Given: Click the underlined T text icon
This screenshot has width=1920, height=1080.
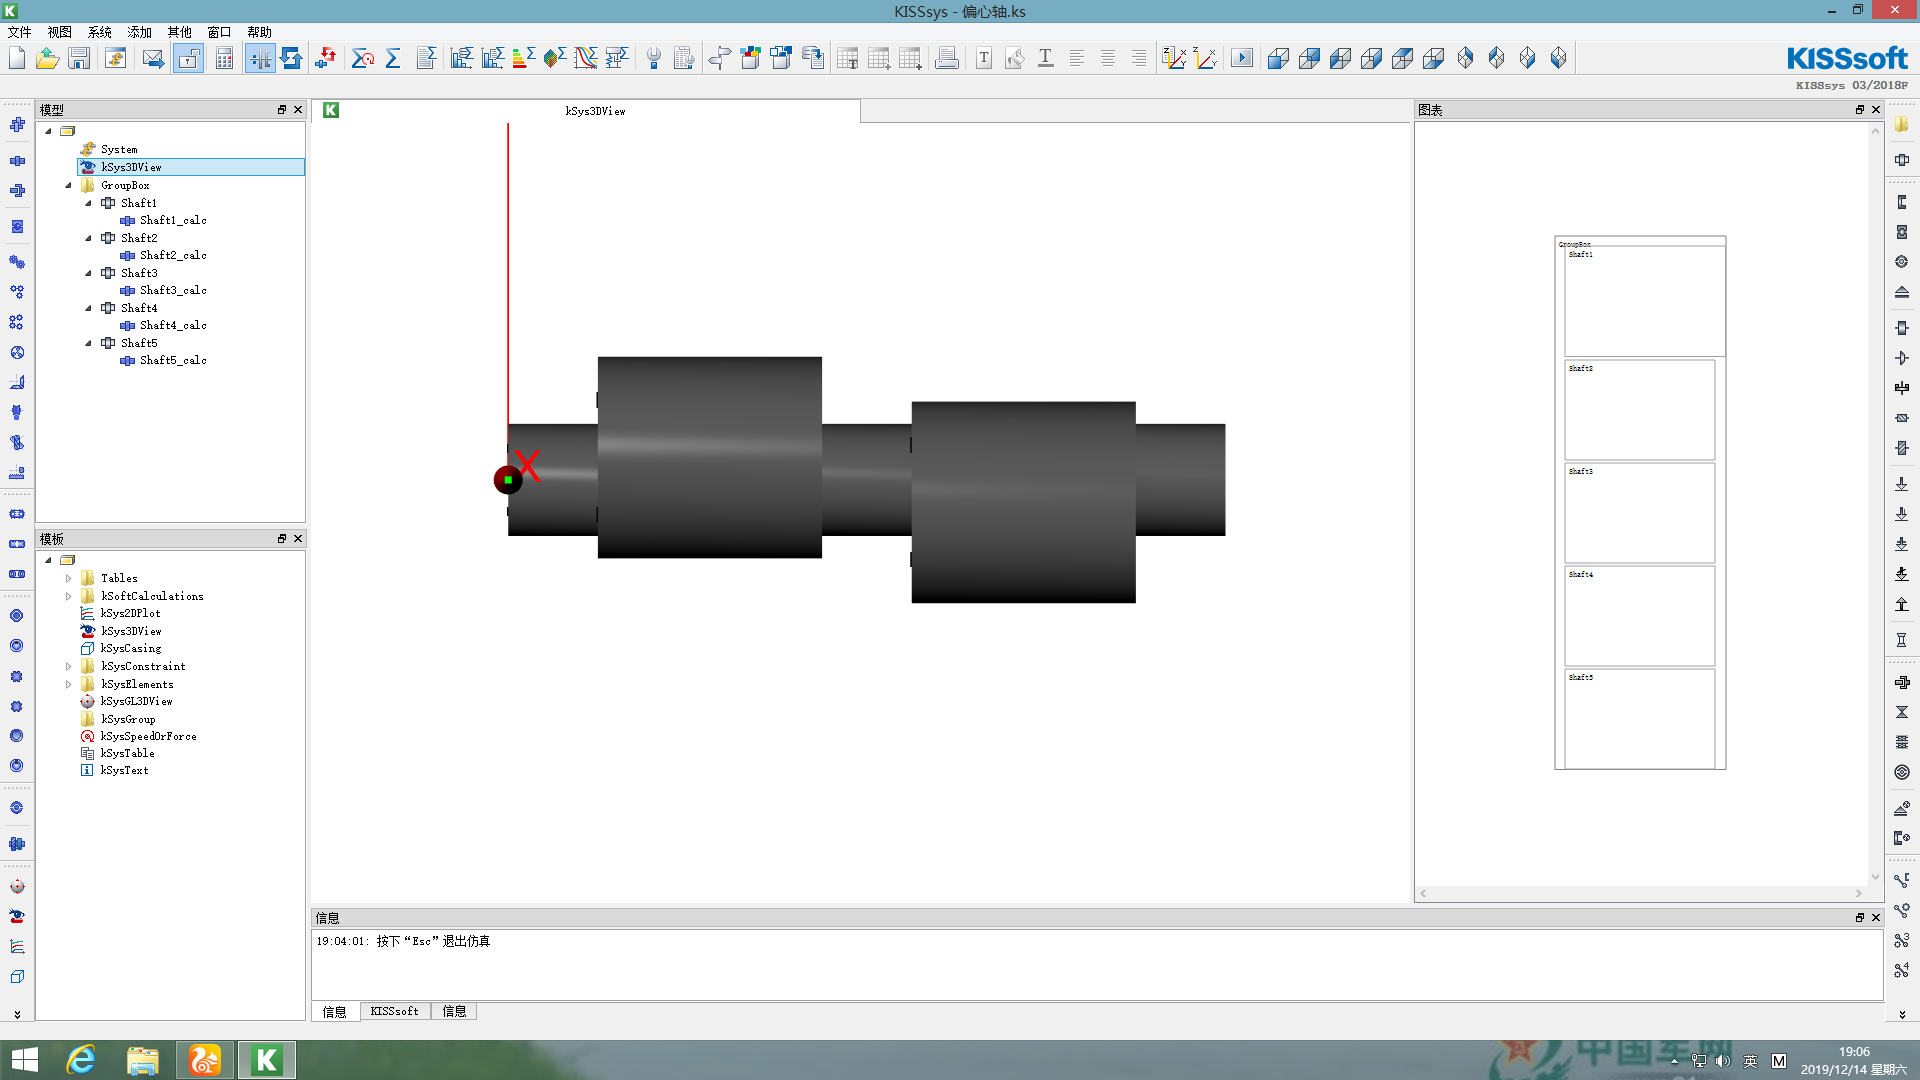Looking at the screenshot, I should (x=1046, y=58).
